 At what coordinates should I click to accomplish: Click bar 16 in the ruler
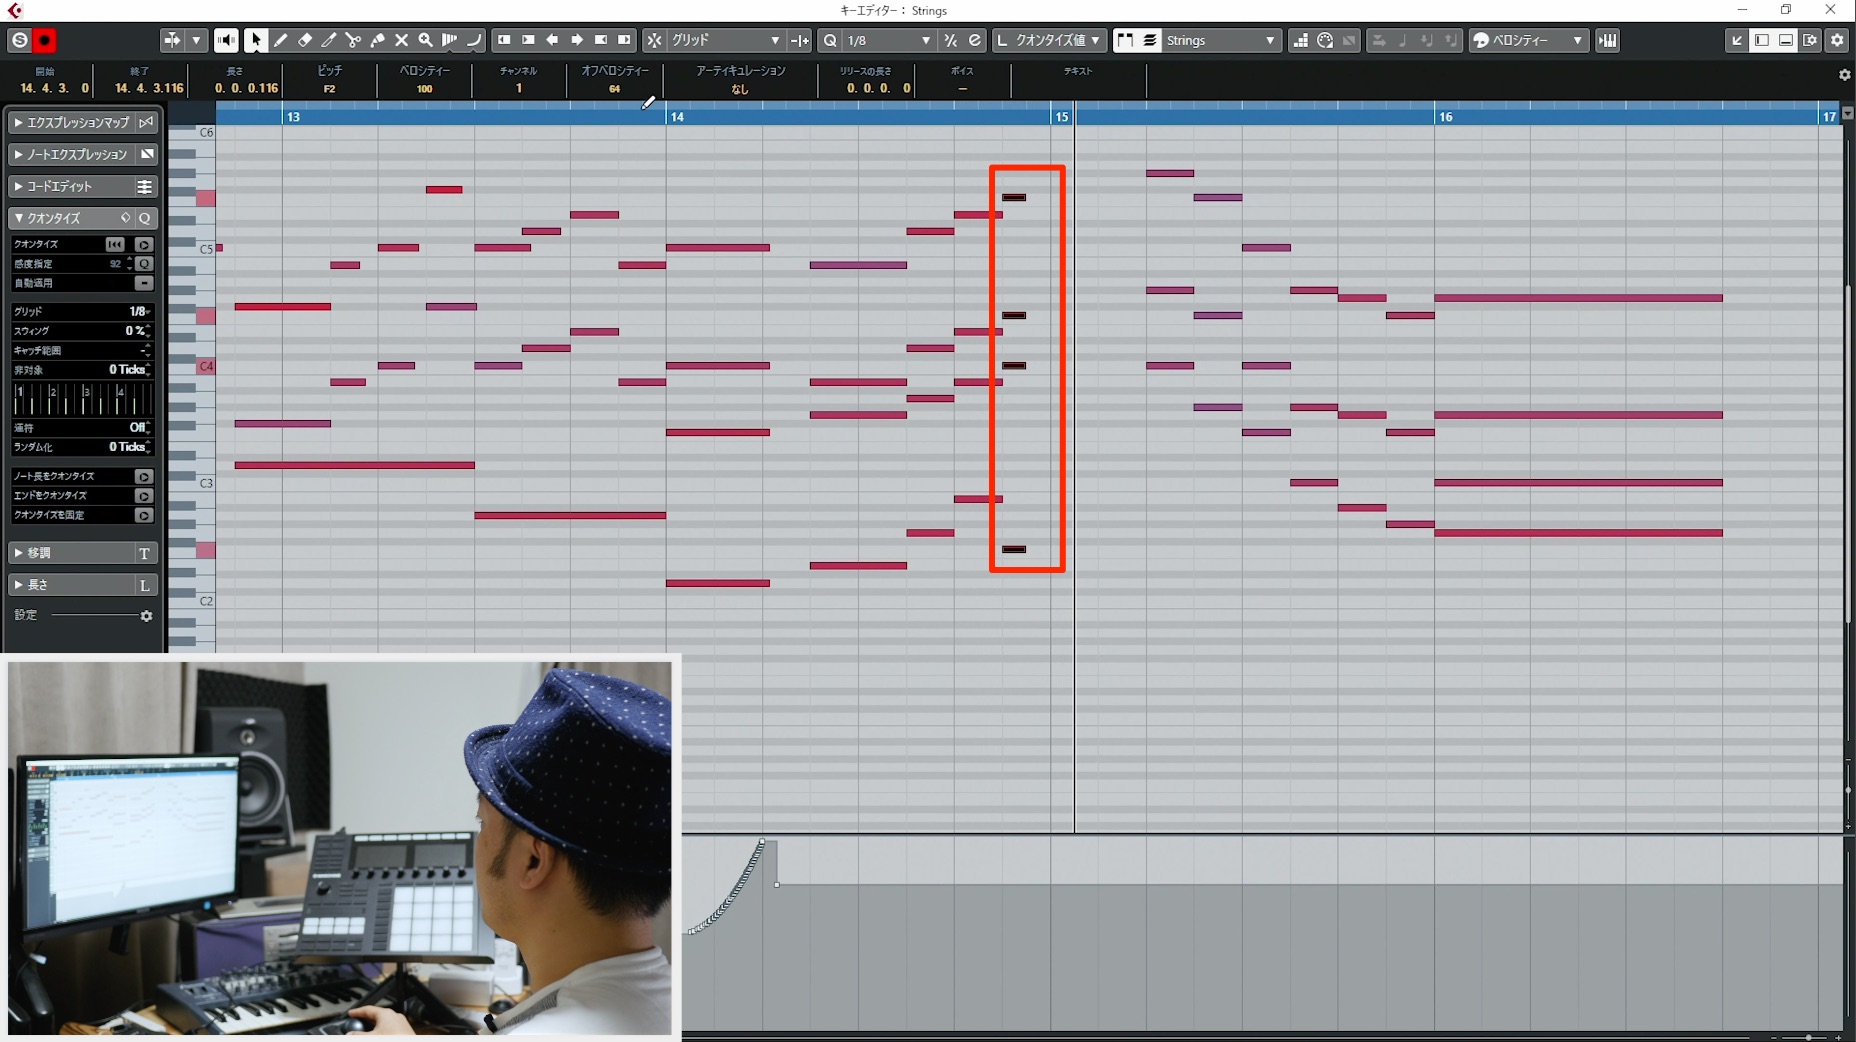point(1446,117)
